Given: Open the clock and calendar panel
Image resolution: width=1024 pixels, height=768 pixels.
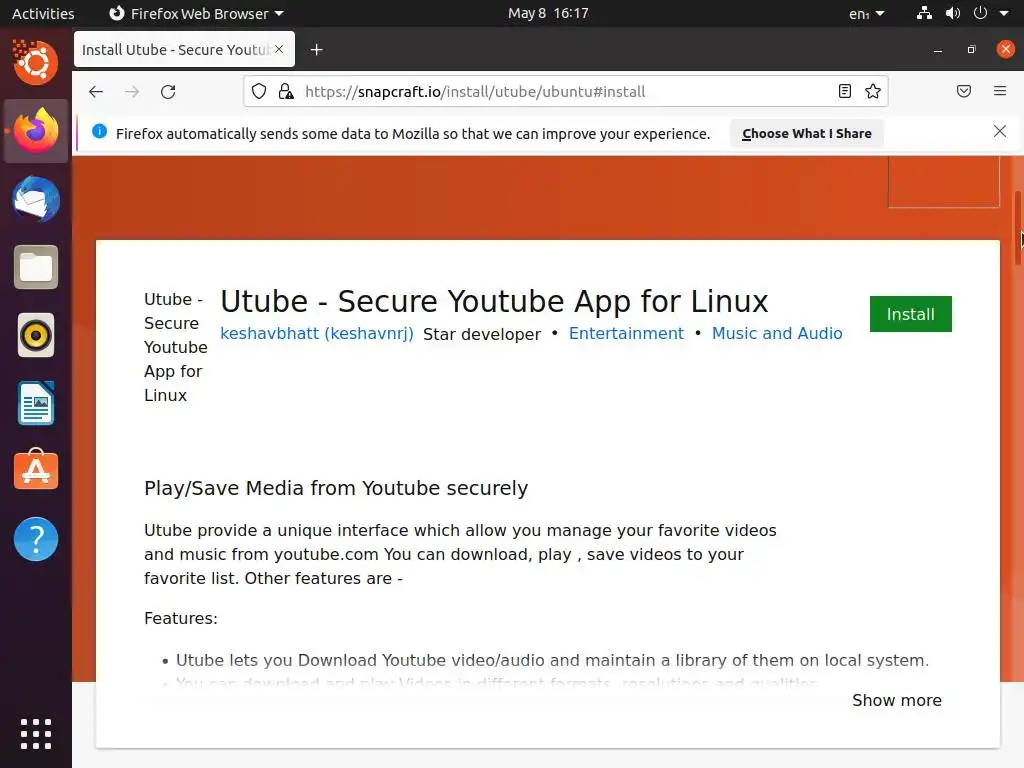Looking at the screenshot, I should click(548, 13).
